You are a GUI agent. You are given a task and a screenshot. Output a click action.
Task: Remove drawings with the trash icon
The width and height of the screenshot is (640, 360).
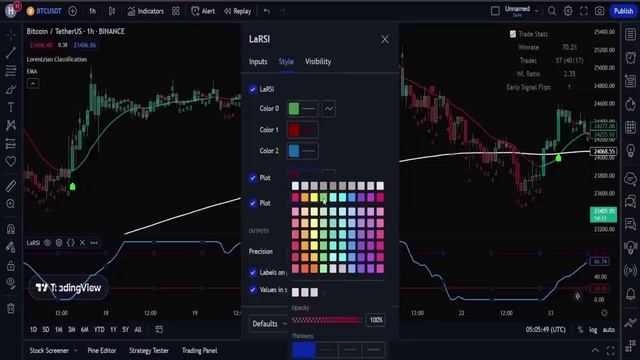11,308
